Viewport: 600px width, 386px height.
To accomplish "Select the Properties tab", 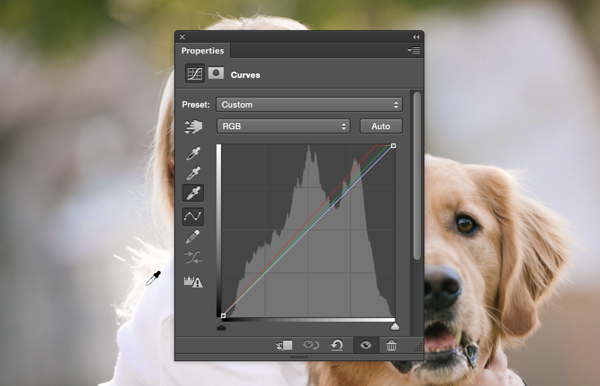I will pos(203,50).
